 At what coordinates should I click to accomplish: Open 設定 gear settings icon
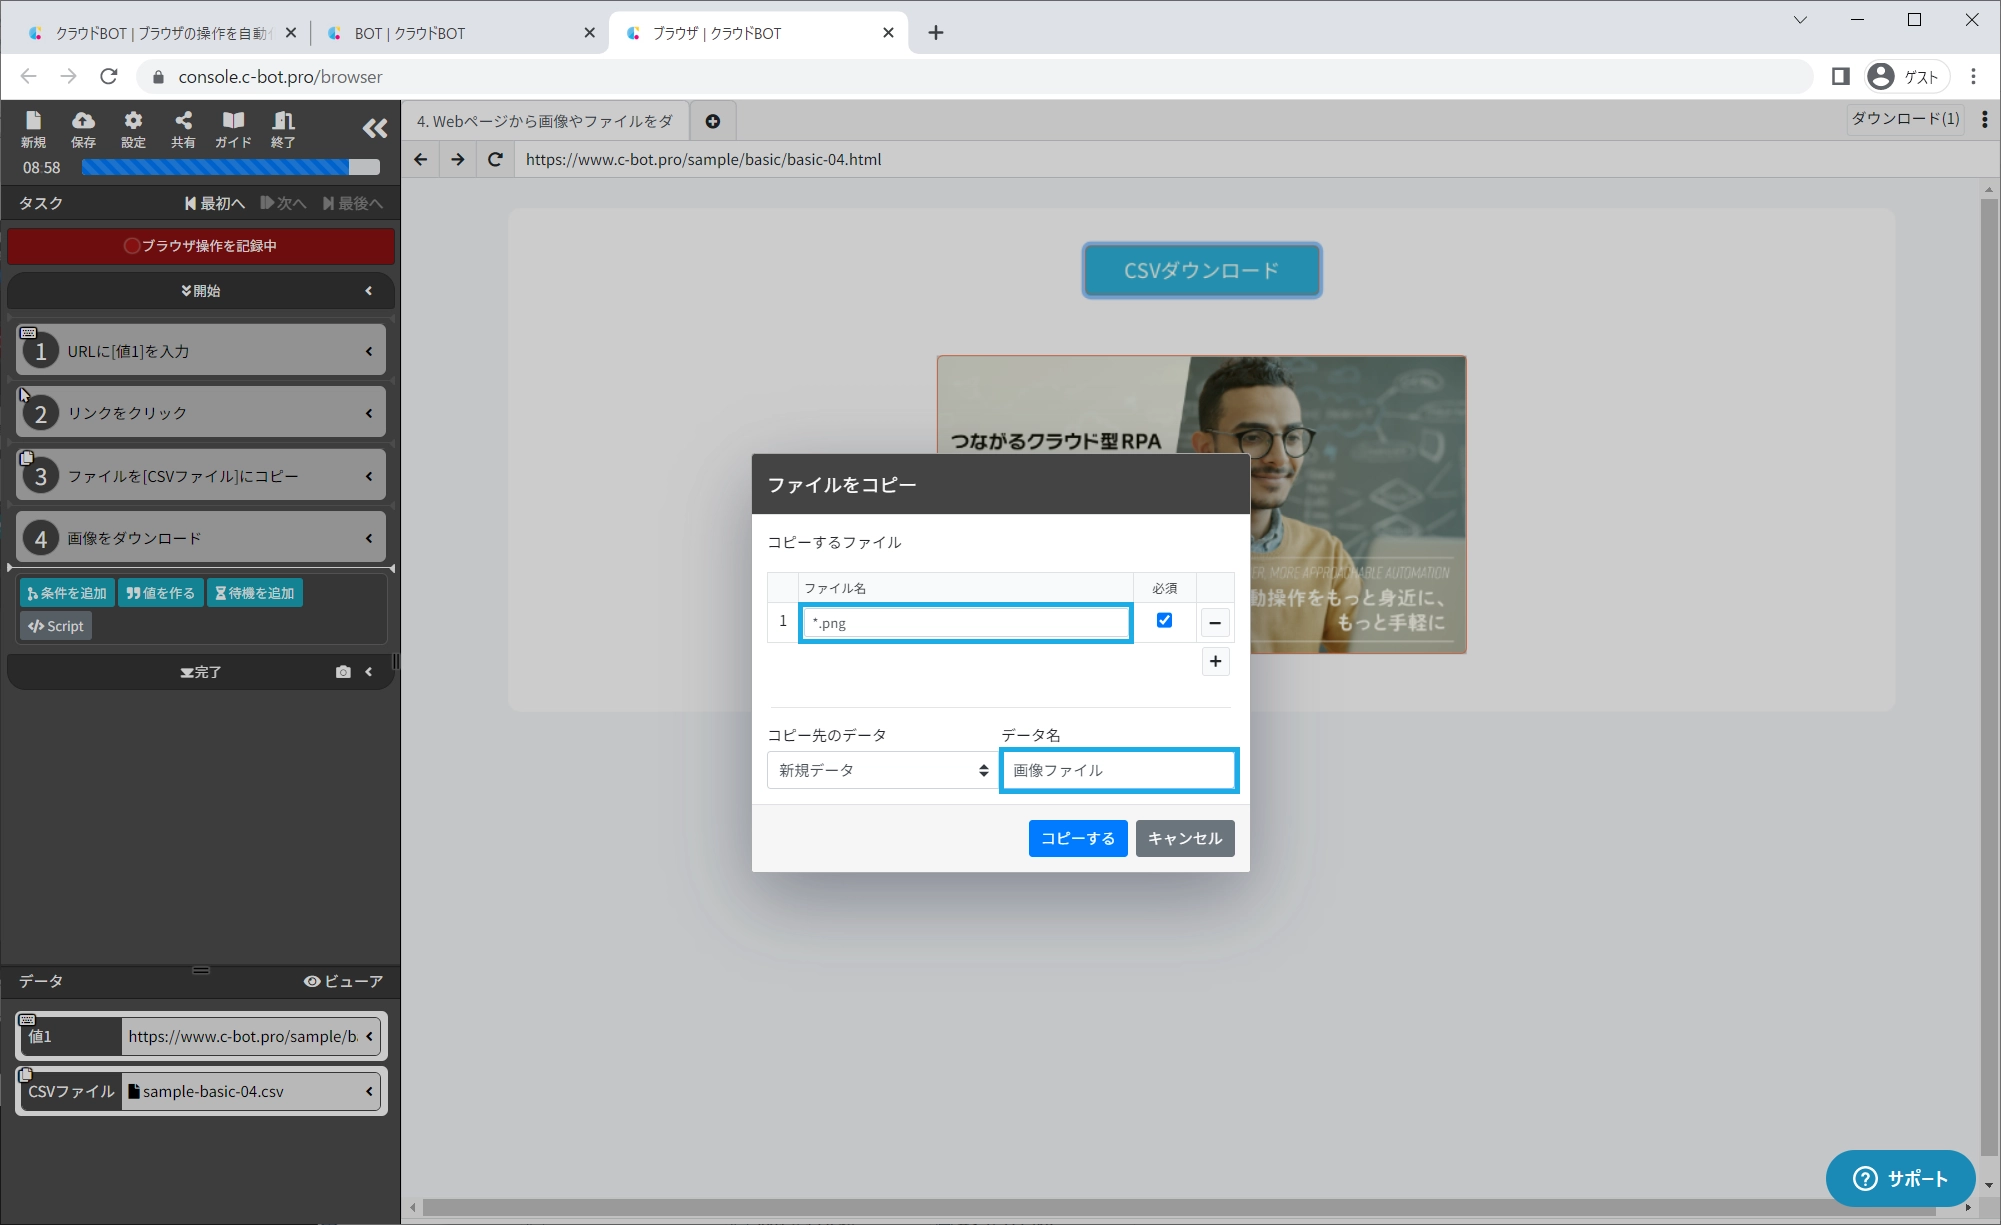click(133, 129)
